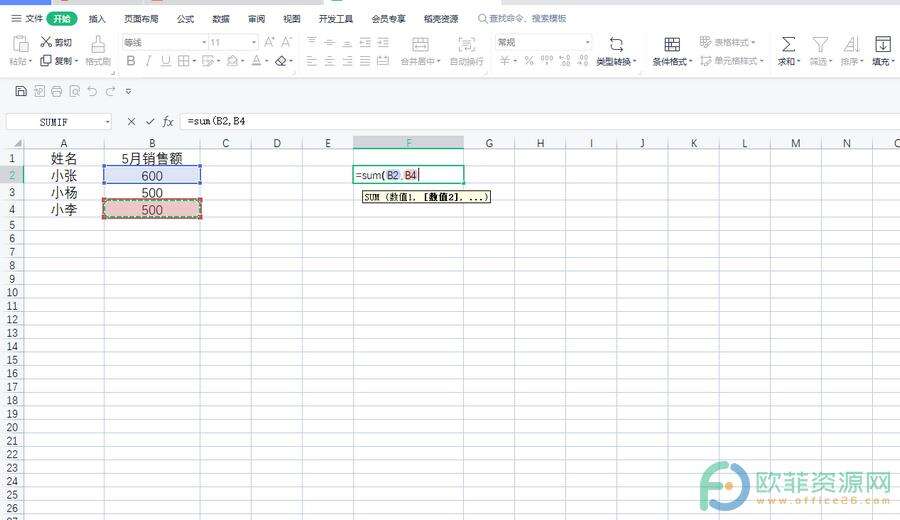Viewport: 900px width, 520px height.
Task: Click the Filter (筛选) funnel icon
Action: pyautogui.click(x=820, y=44)
